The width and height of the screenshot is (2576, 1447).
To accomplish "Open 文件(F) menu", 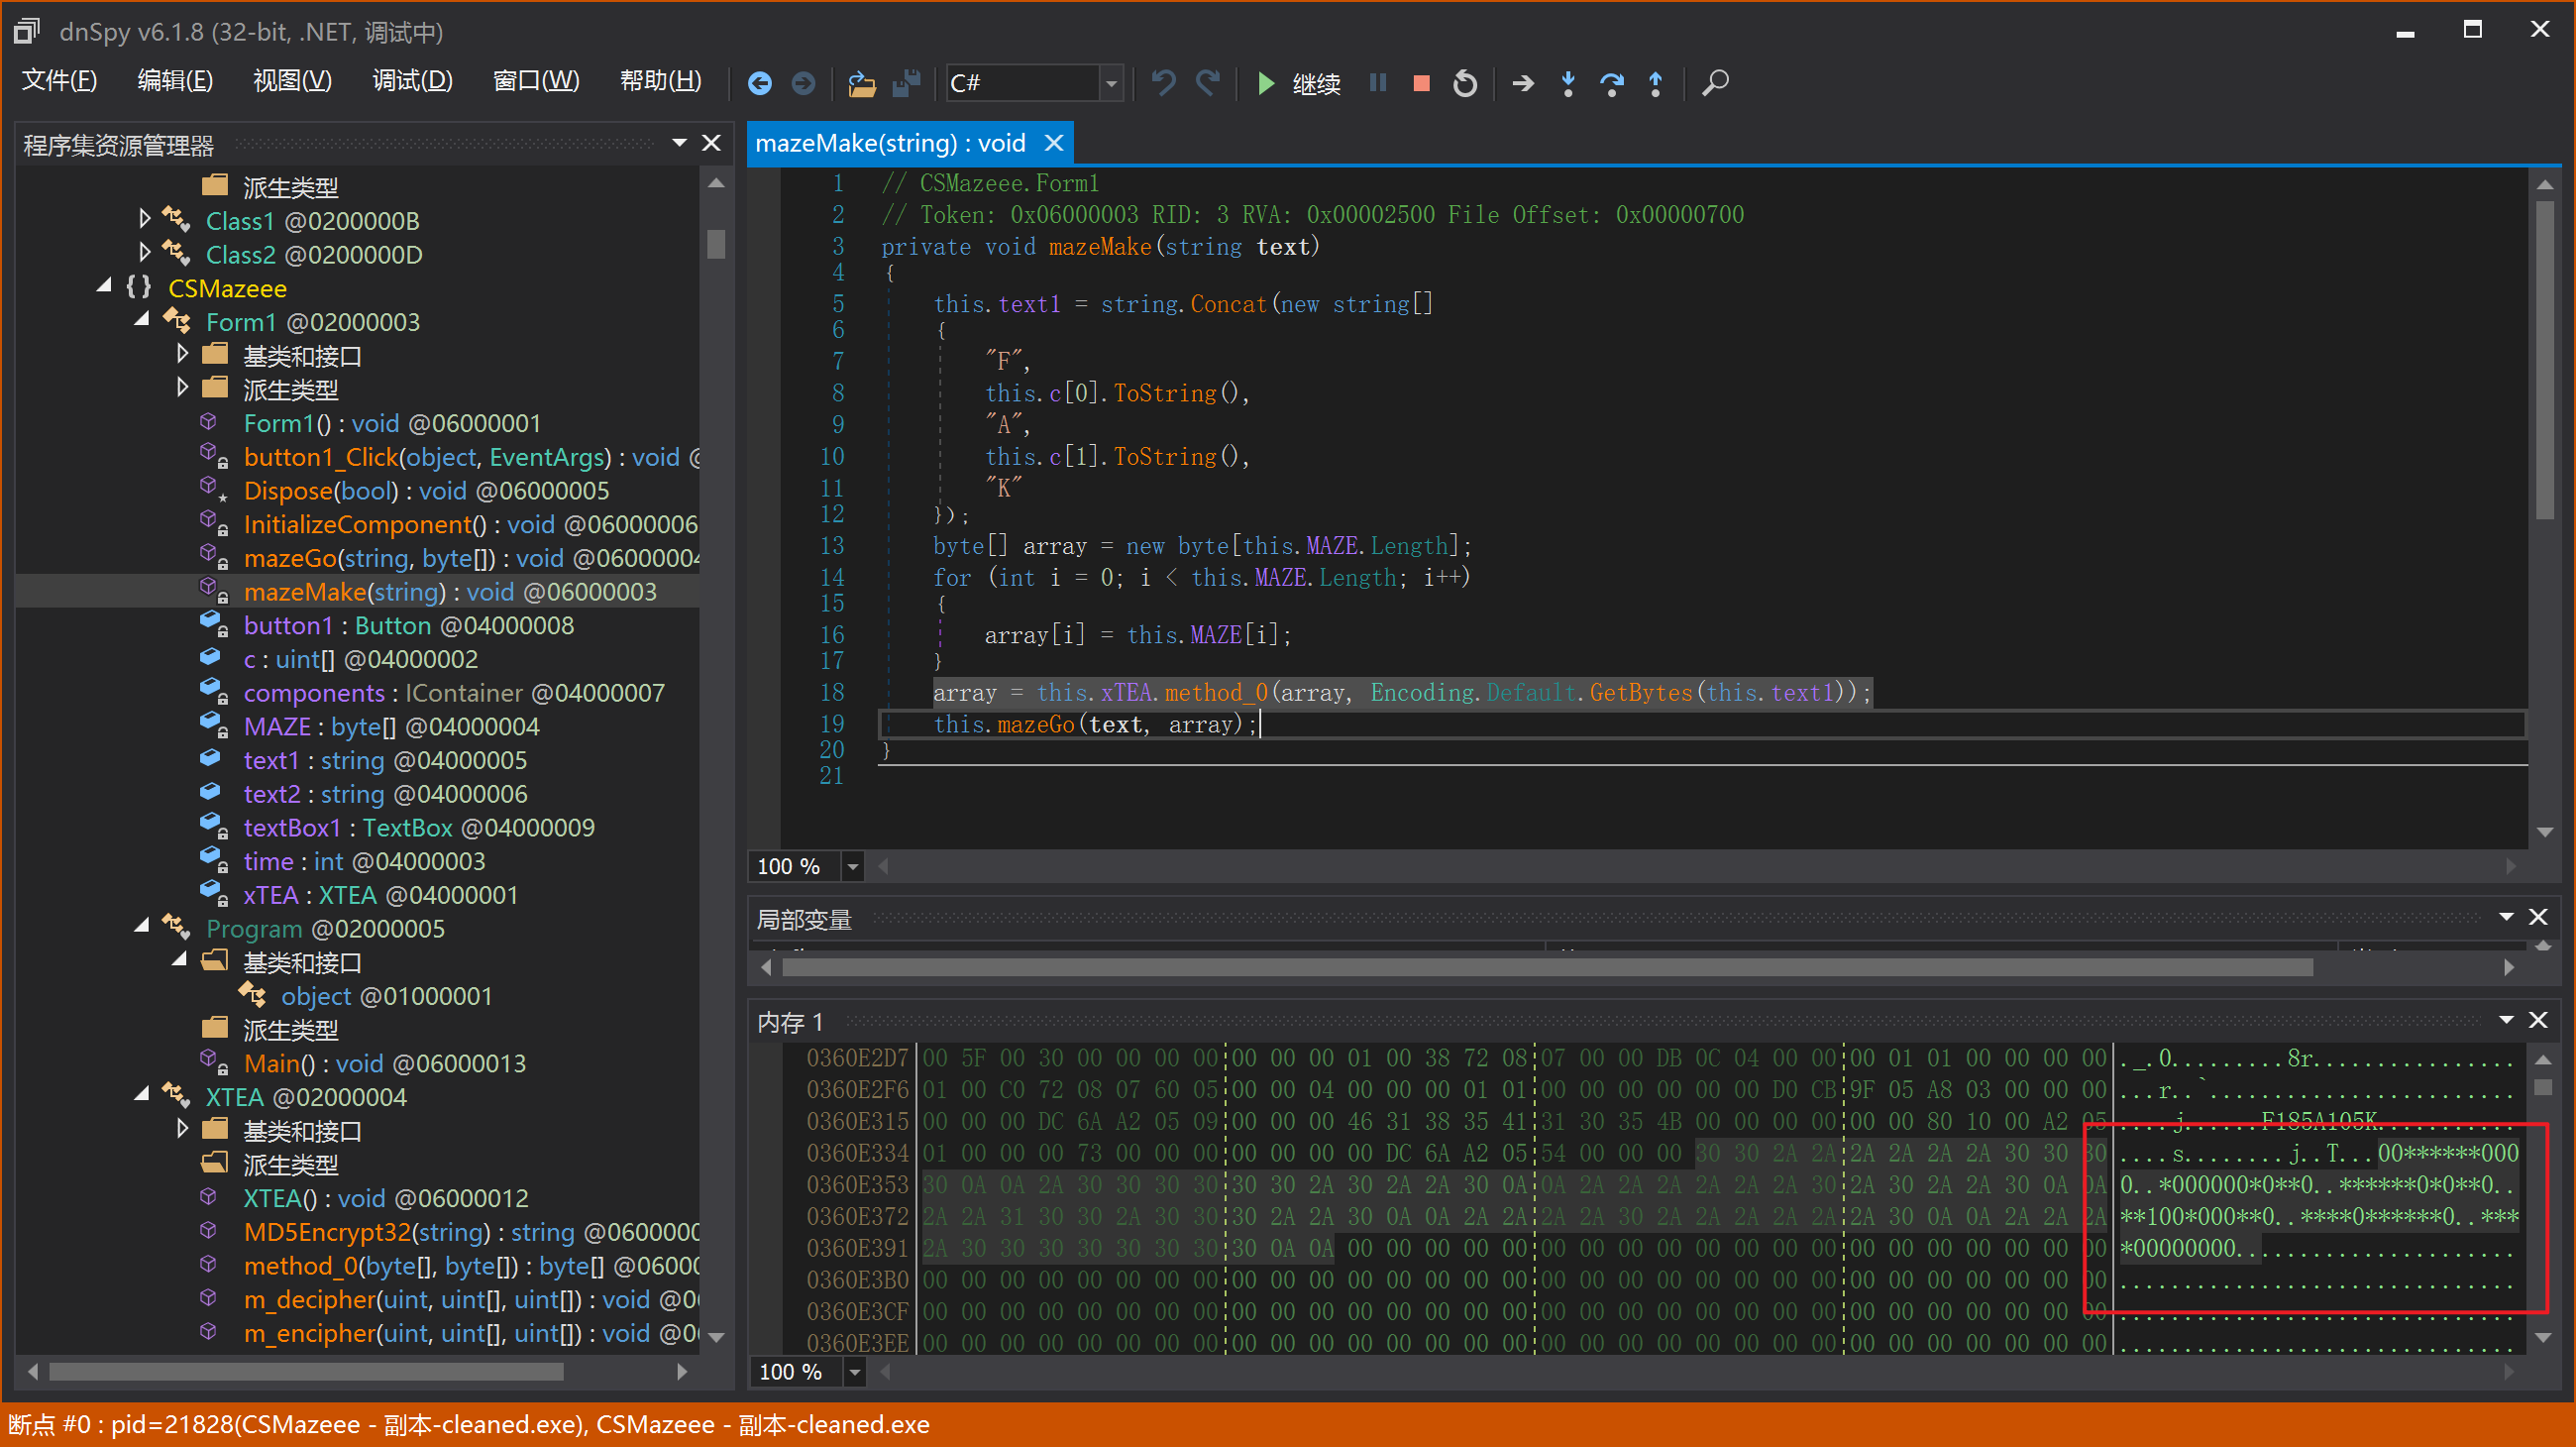I will click(x=59, y=81).
